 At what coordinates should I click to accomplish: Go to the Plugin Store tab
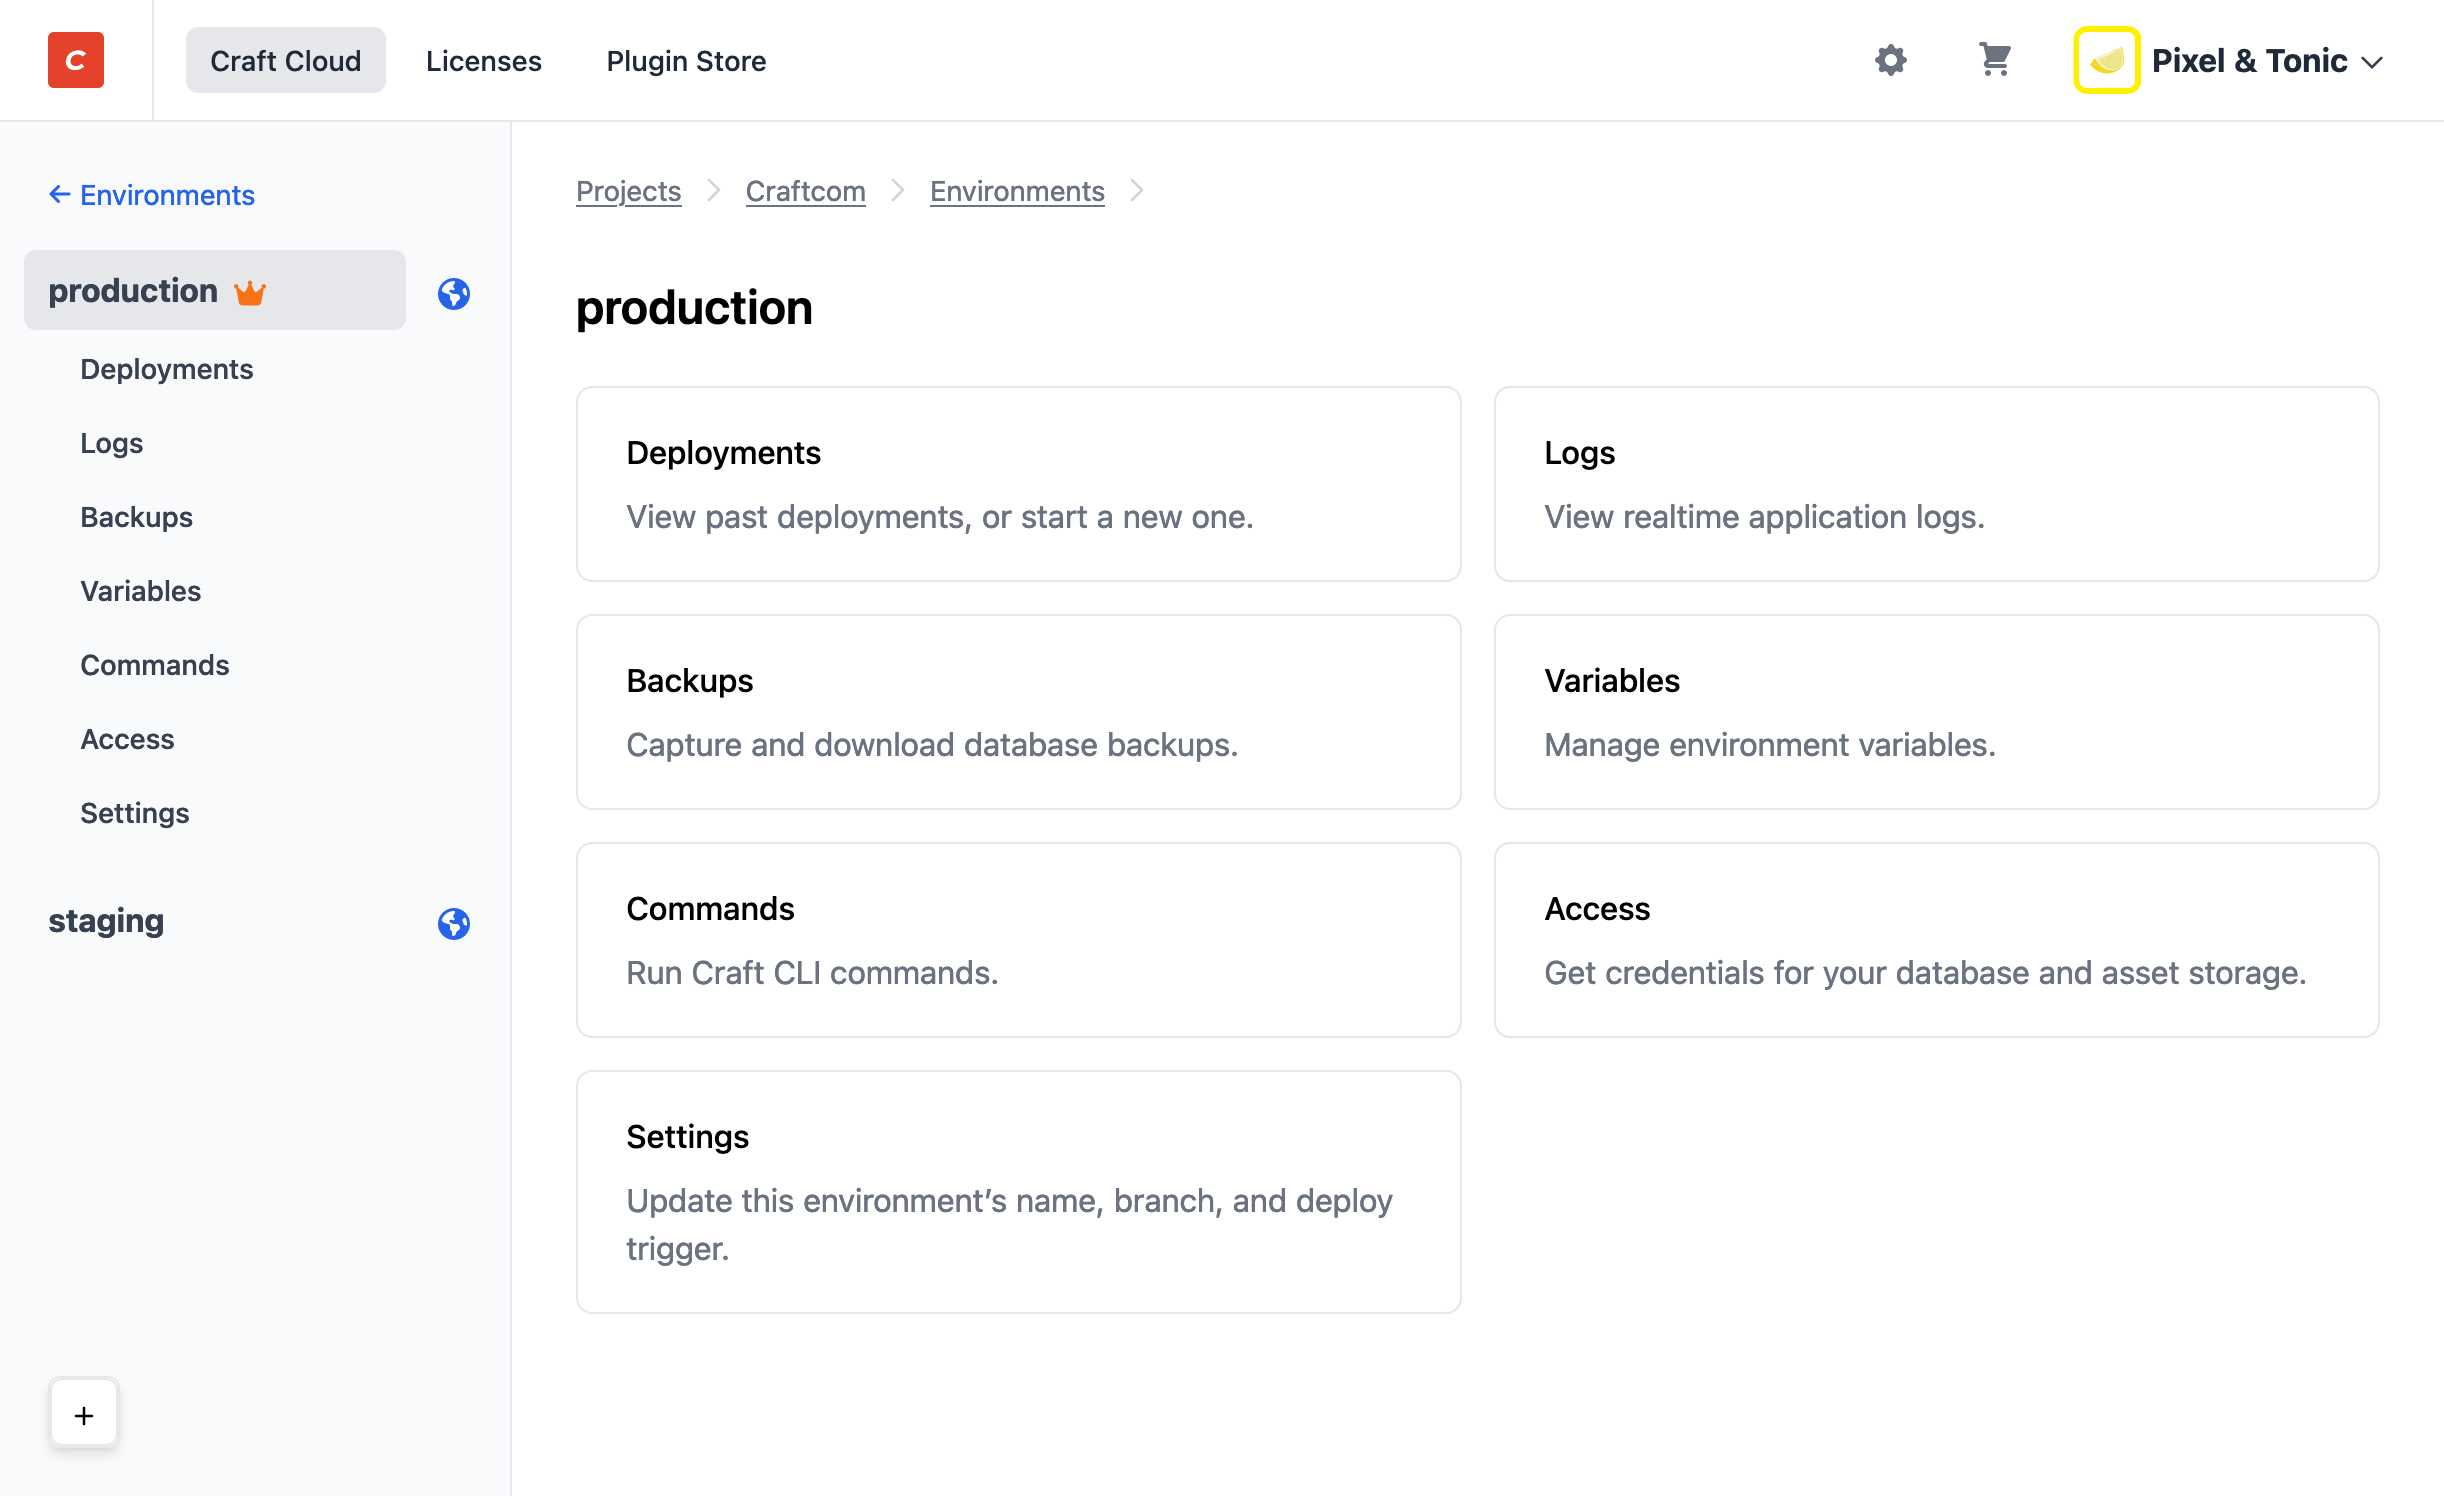click(x=686, y=61)
